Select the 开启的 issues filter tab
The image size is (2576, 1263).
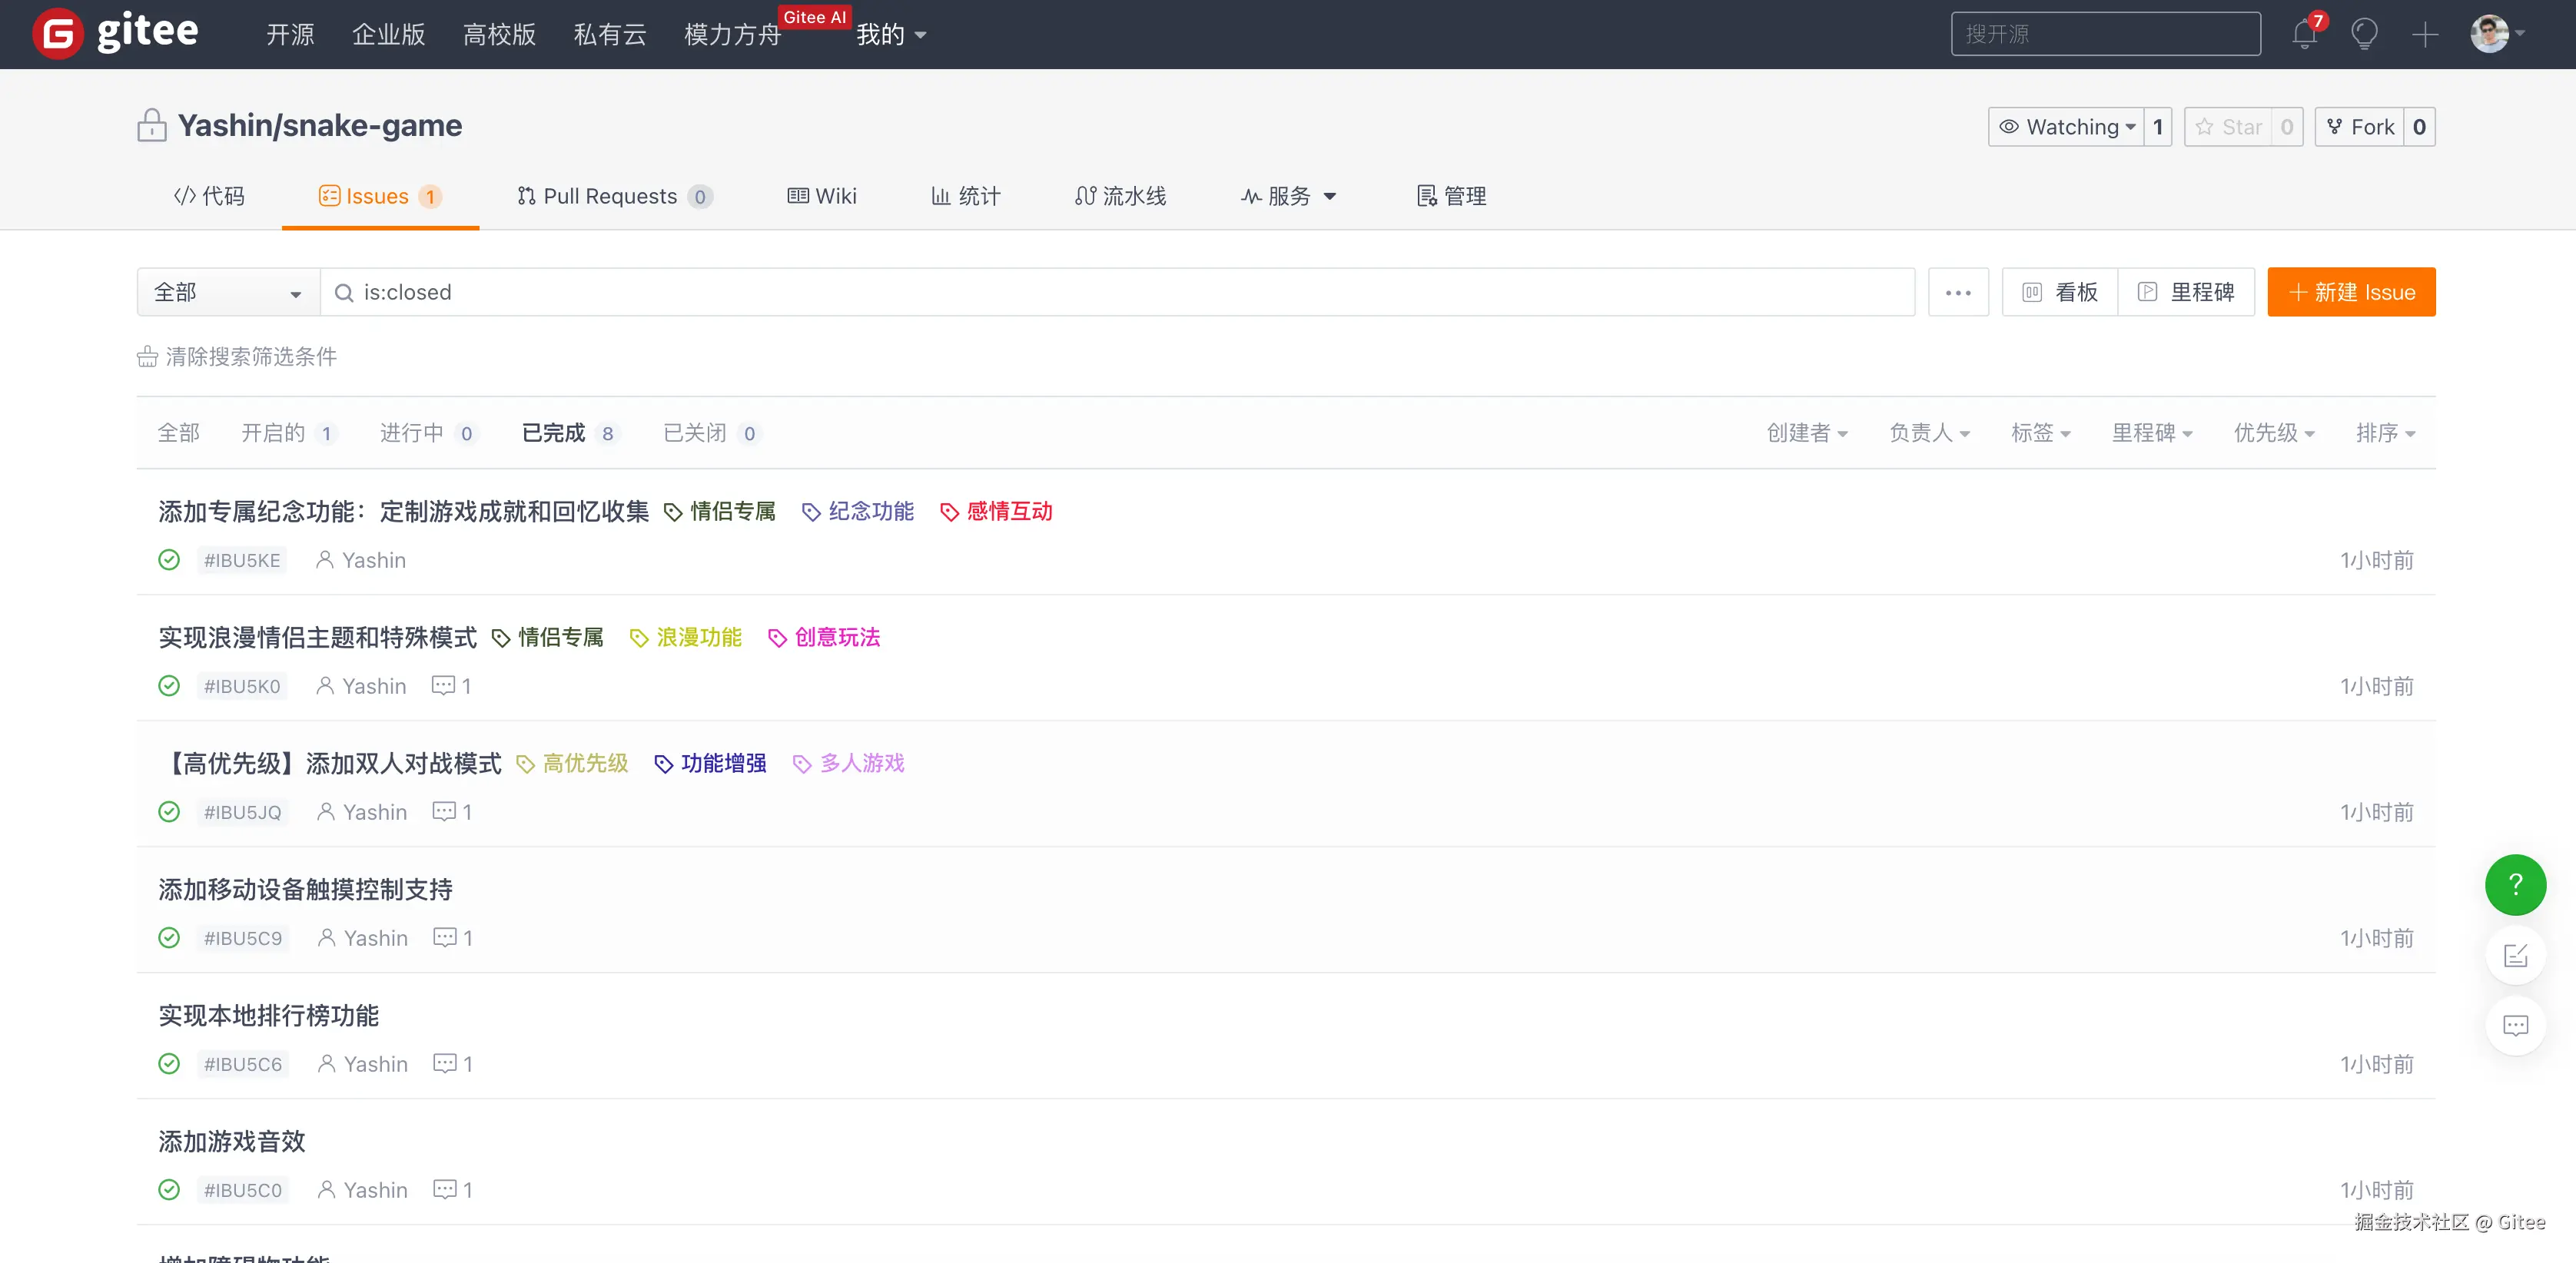(x=273, y=433)
